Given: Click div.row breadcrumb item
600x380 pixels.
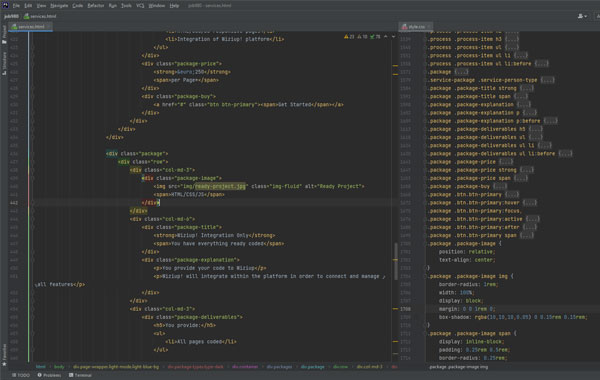Looking at the screenshot, I should (x=341, y=367).
